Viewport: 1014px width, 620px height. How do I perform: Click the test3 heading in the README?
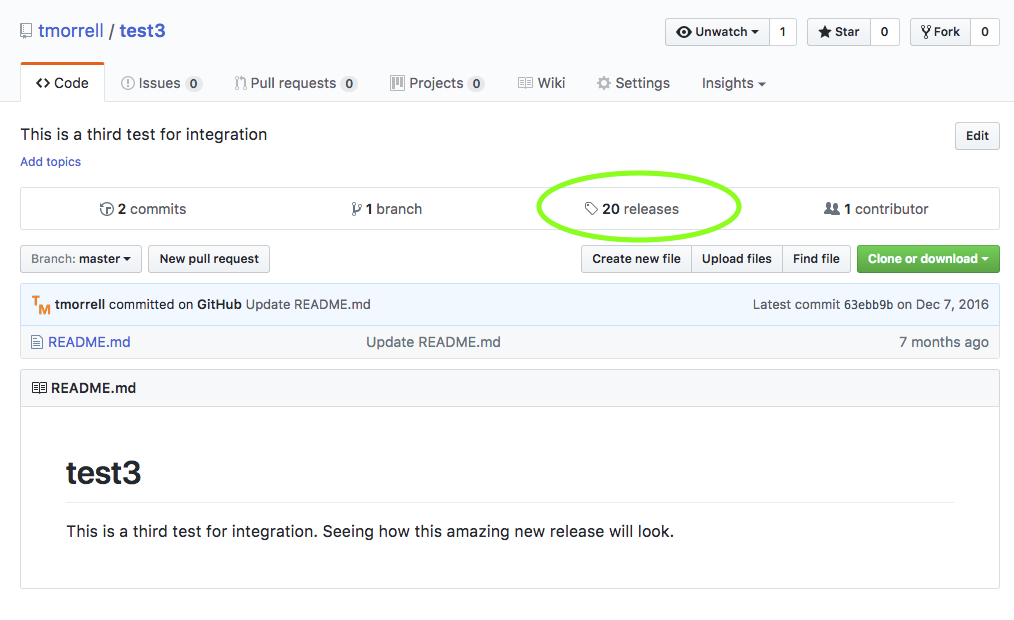point(103,473)
